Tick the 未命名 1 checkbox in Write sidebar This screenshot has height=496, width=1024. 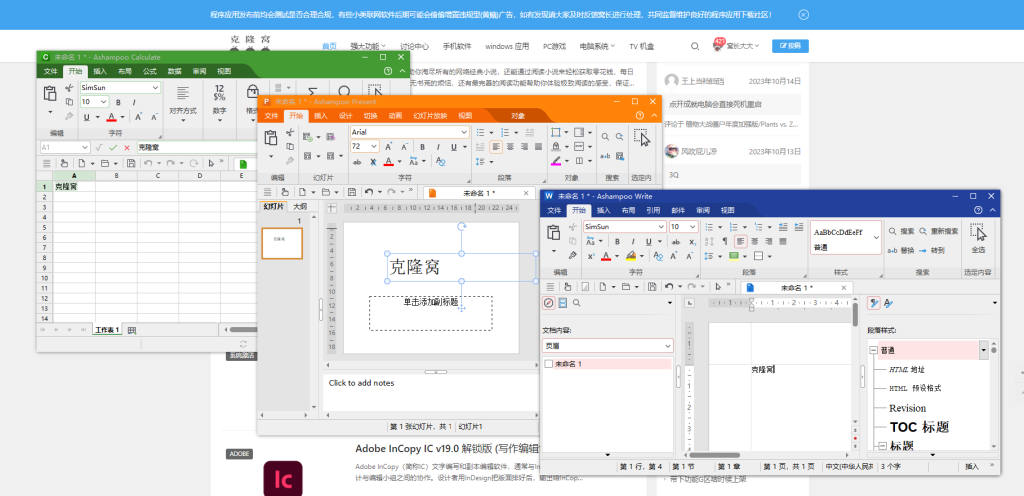[549, 364]
